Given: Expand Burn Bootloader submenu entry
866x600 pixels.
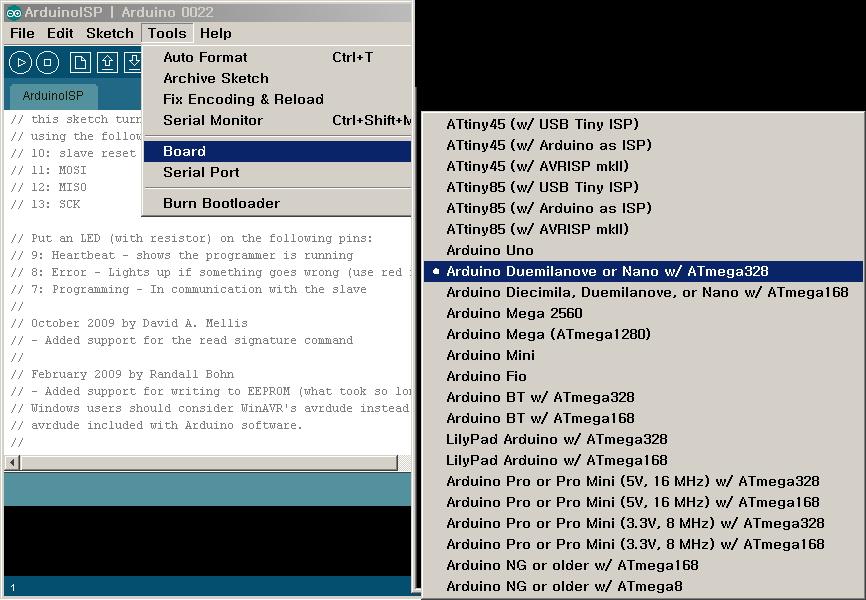Looking at the screenshot, I should click(x=277, y=203).
